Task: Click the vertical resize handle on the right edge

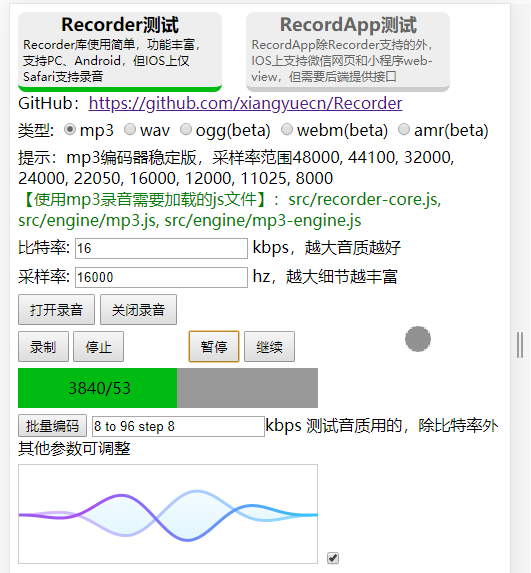Action: coord(520,345)
